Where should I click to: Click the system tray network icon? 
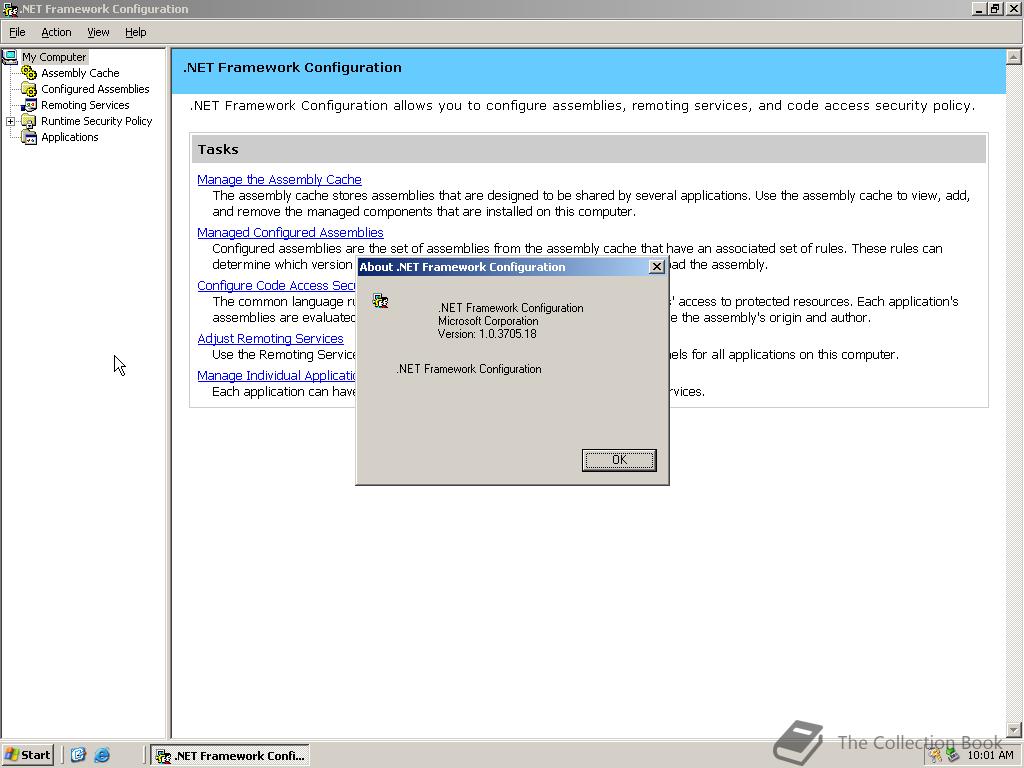(953, 755)
